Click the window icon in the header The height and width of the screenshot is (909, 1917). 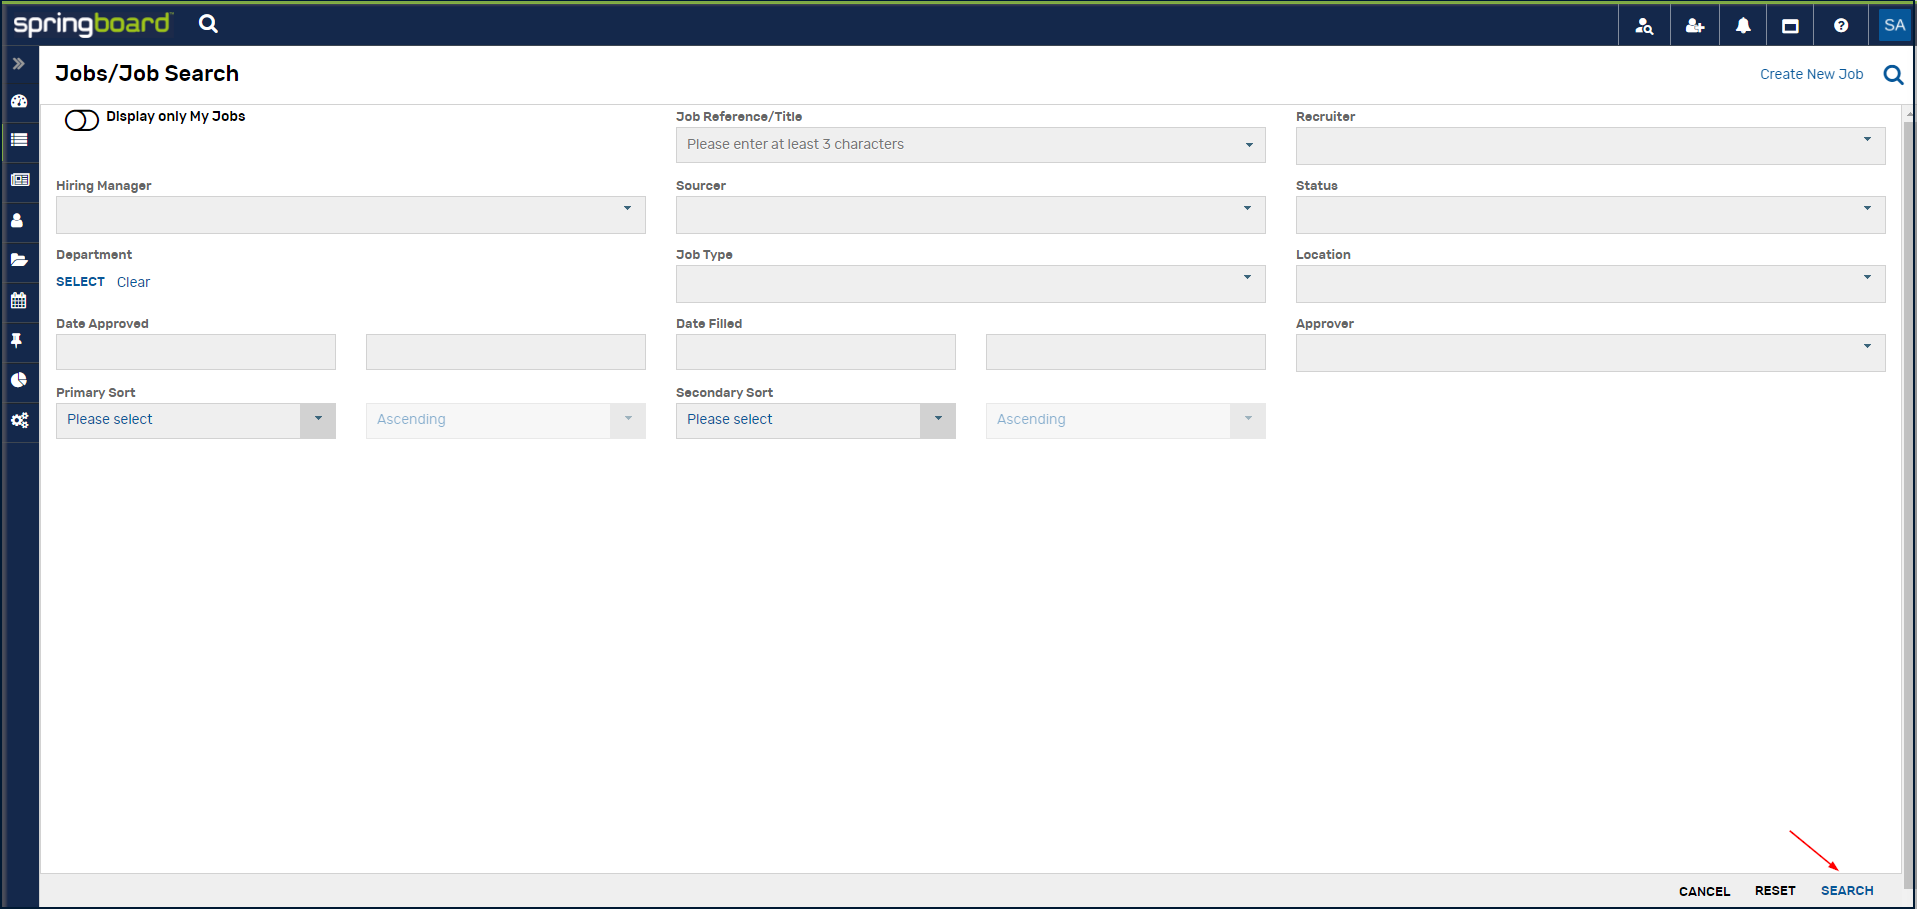1791,26
